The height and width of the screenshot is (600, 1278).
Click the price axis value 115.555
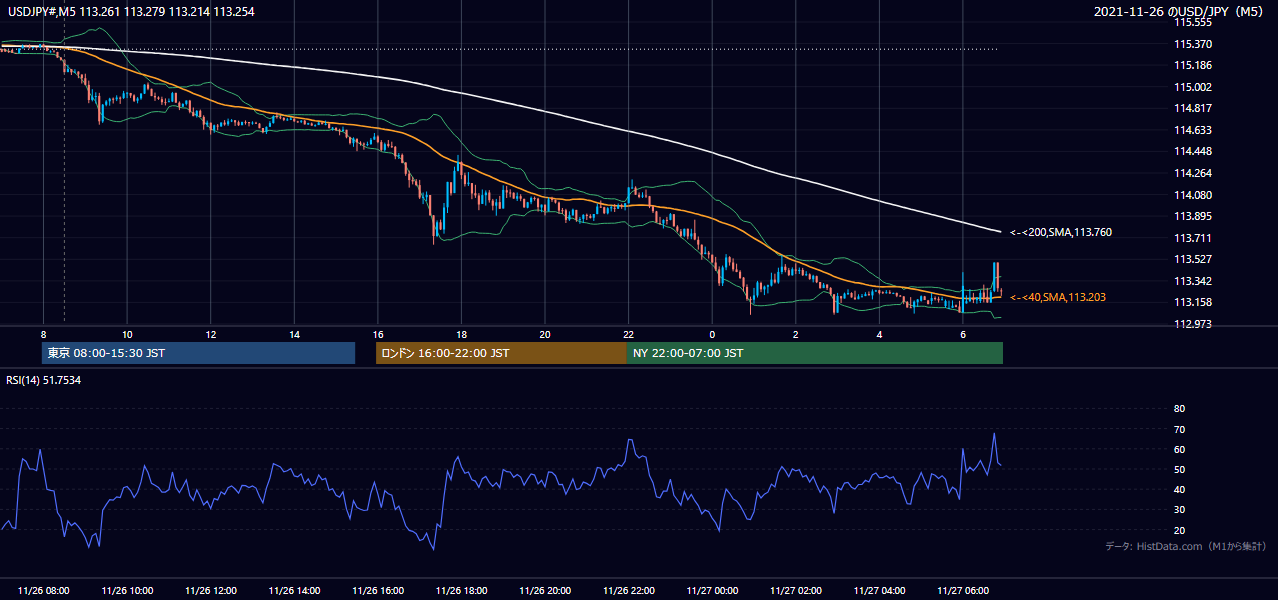point(1192,22)
